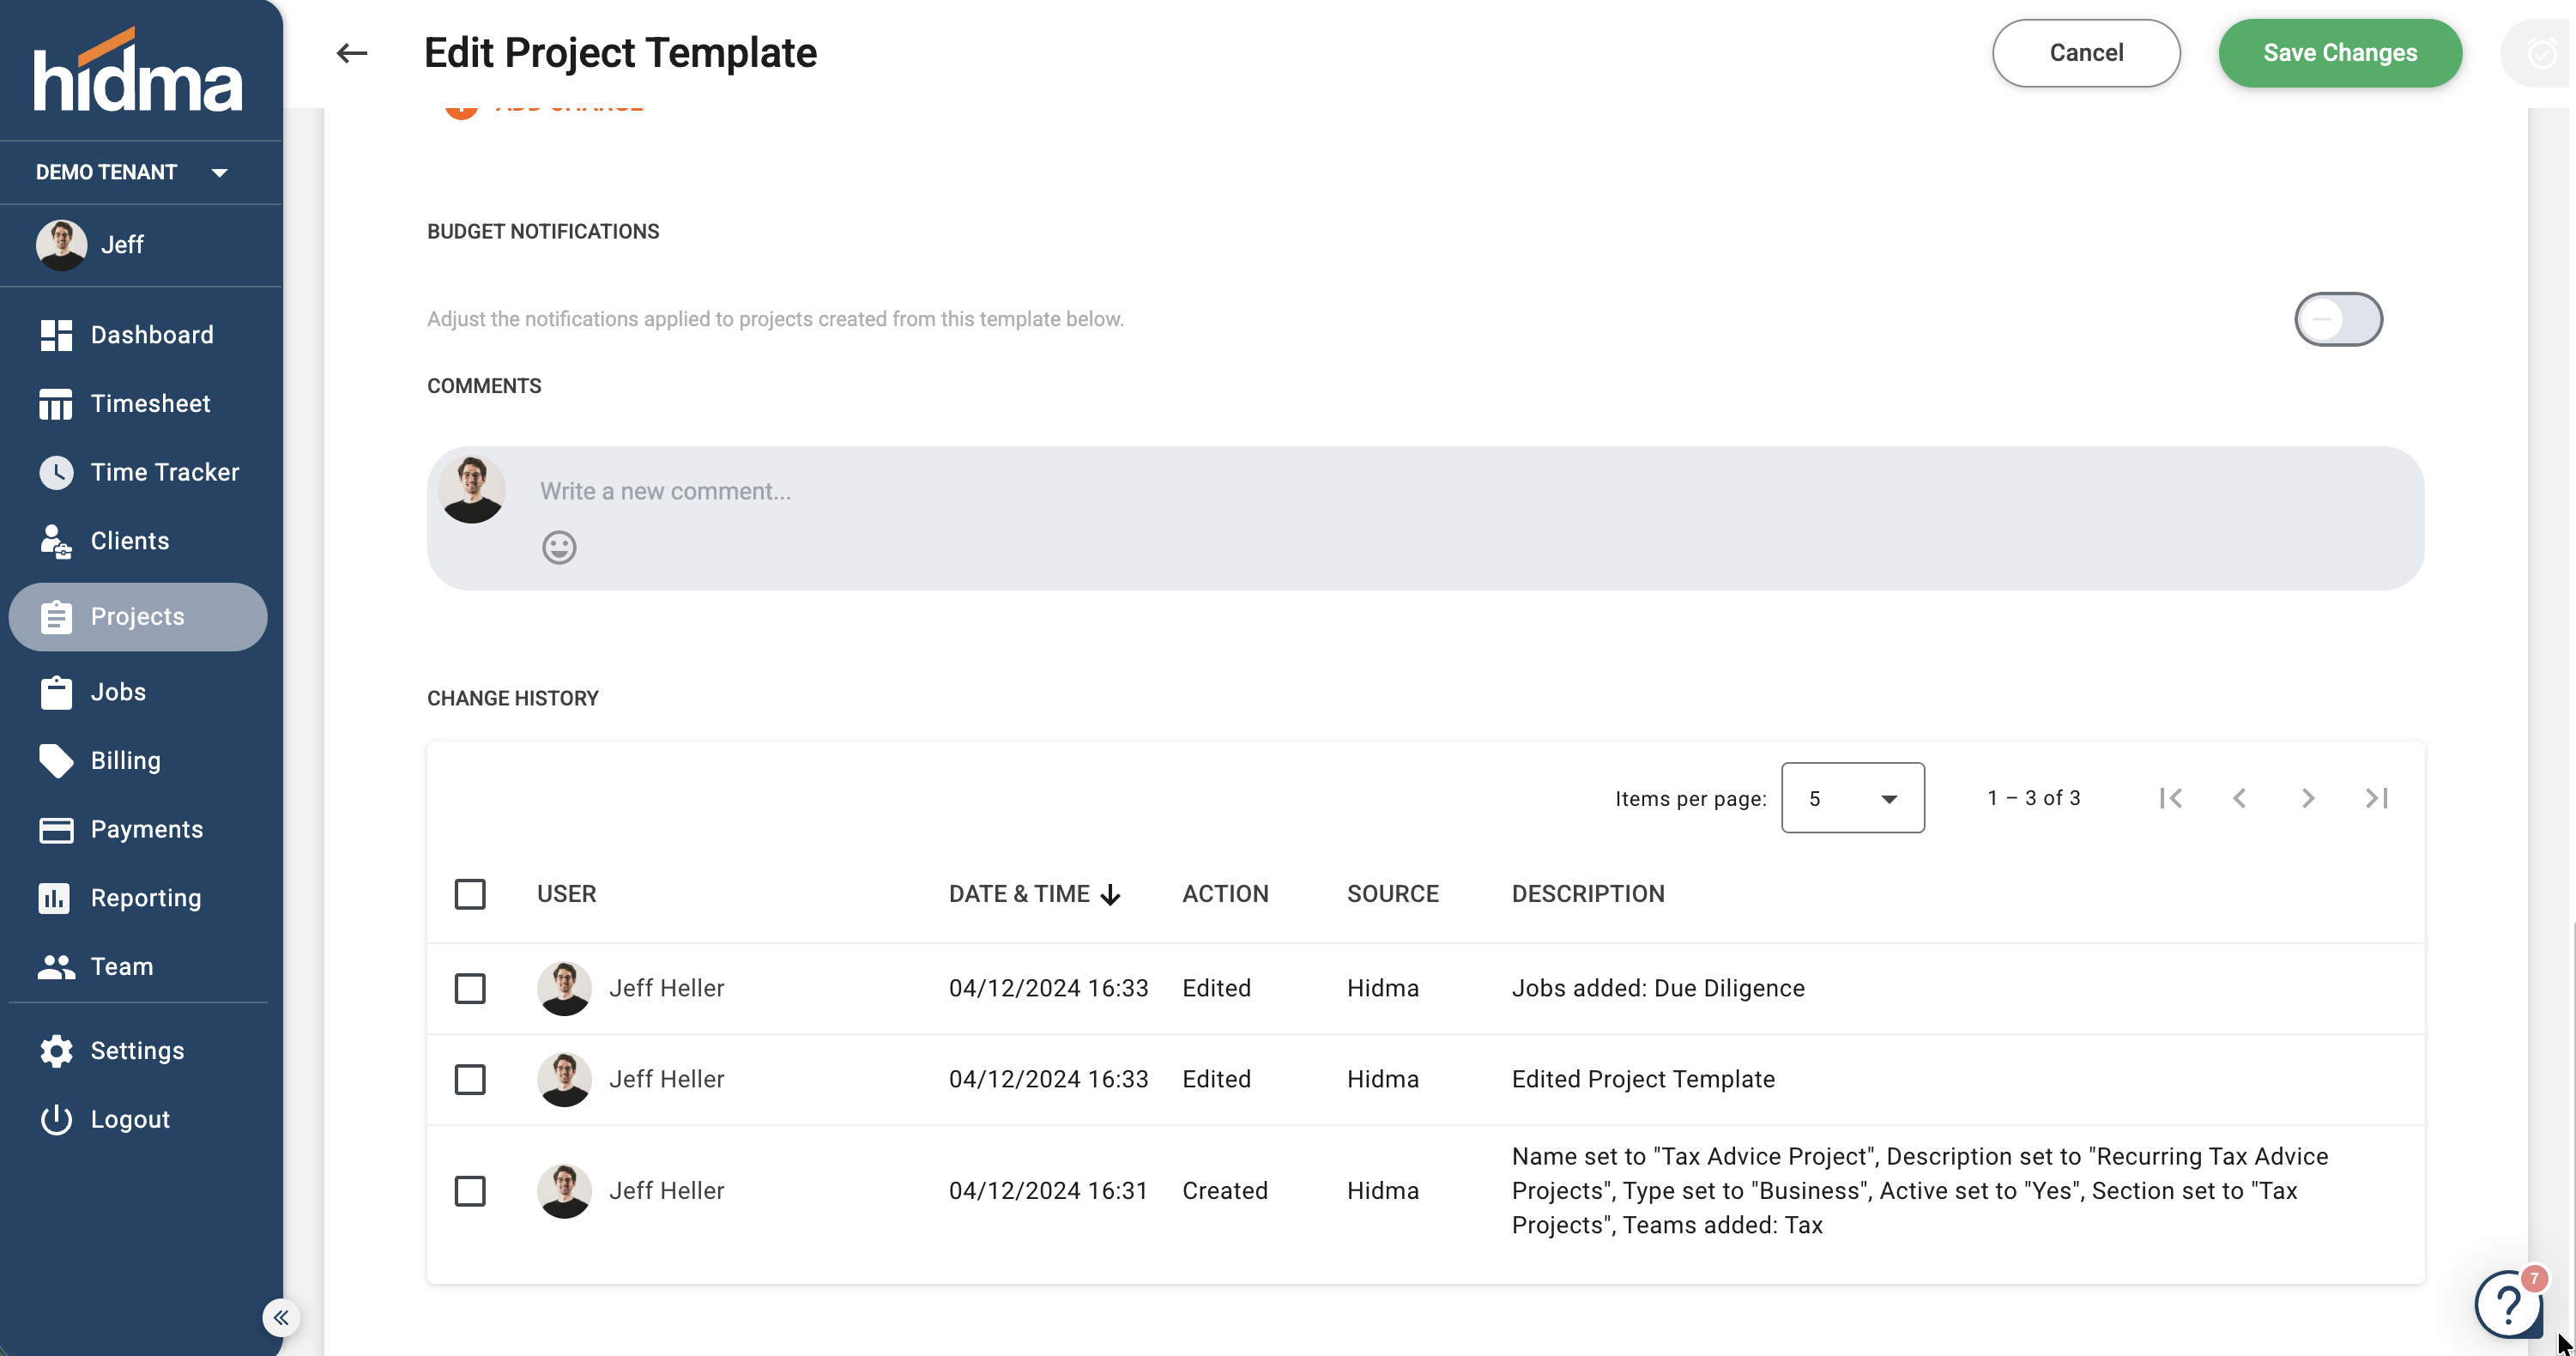Jump to last page of change history
Viewport: 2576px width, 1356px height.
click(2377, 798)
